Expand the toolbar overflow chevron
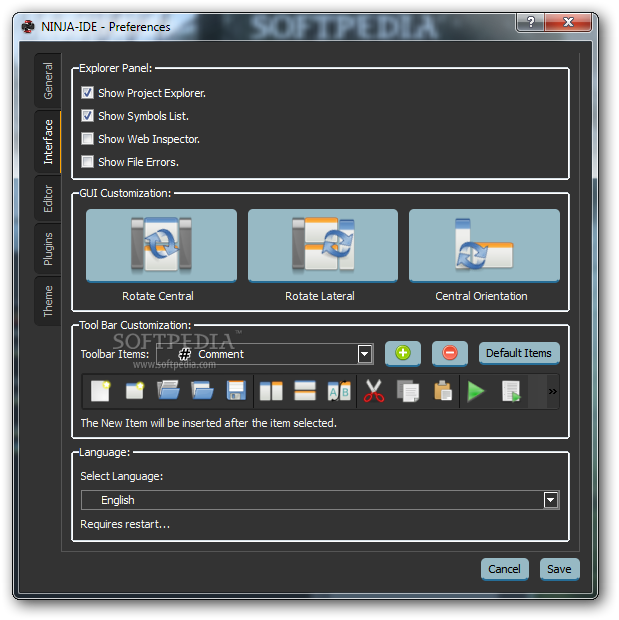The image size is (619, 620). (553, 391)
